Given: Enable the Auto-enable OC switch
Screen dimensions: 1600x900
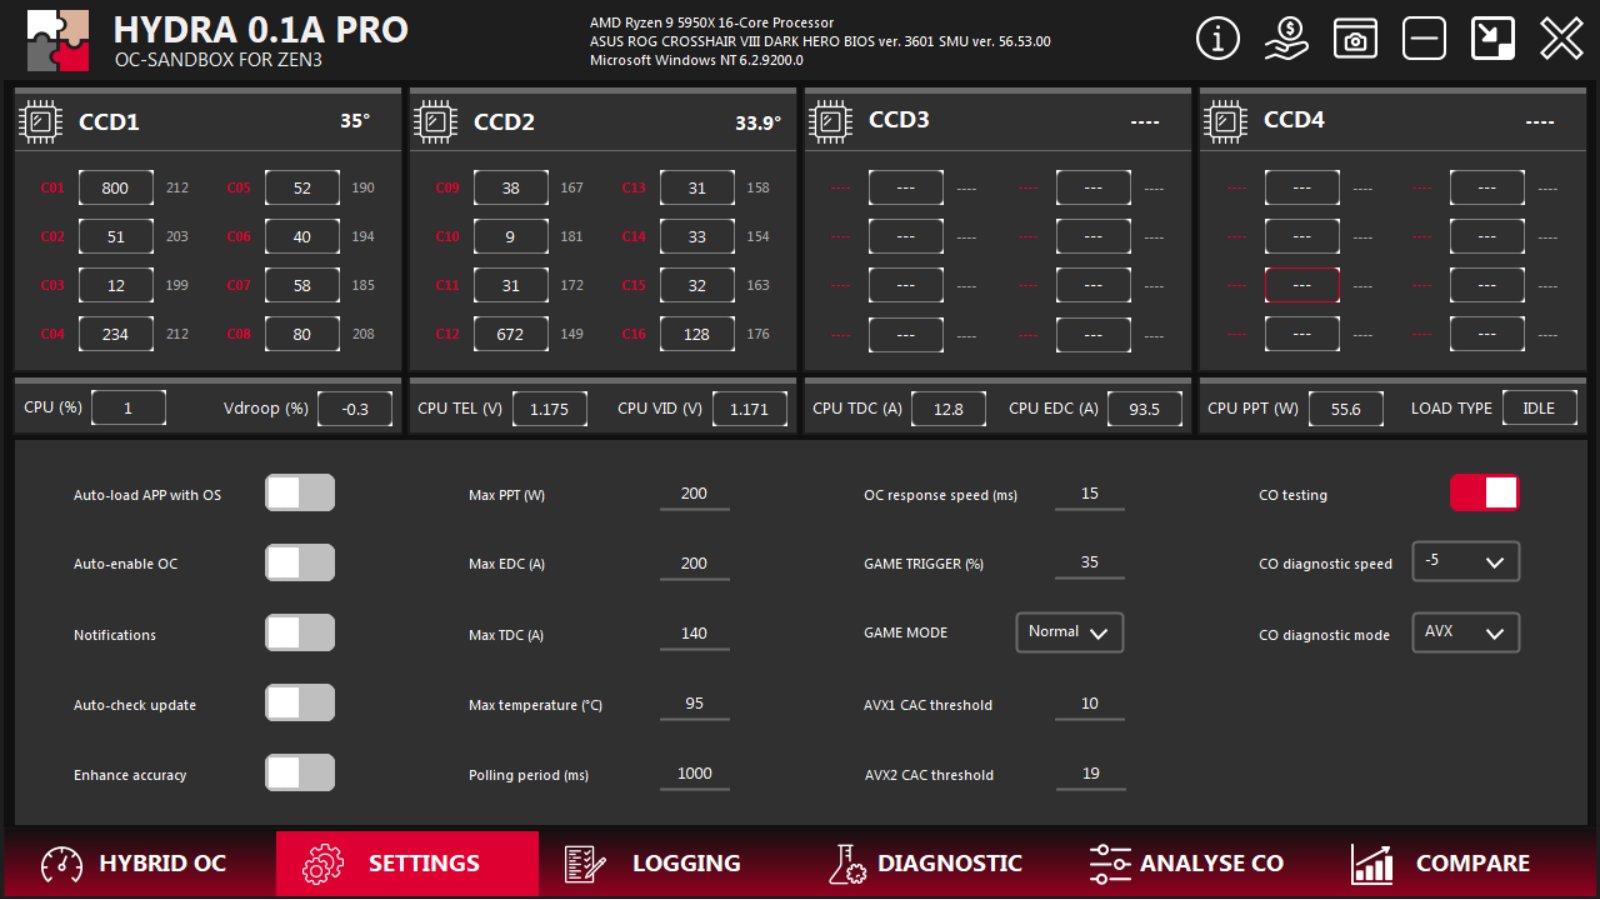Looking at the screenshot, I should [x=300, y=563].
